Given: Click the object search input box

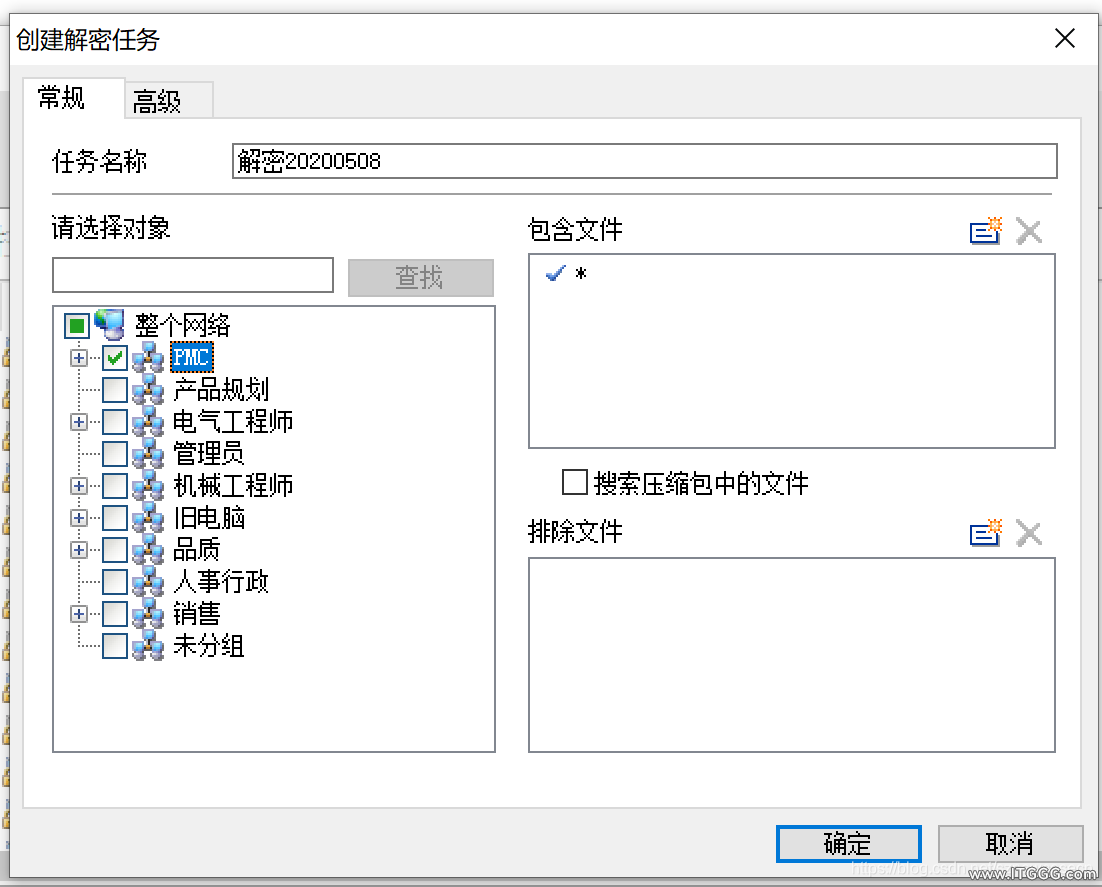Looking at the screenshot, I should point(193,275).
